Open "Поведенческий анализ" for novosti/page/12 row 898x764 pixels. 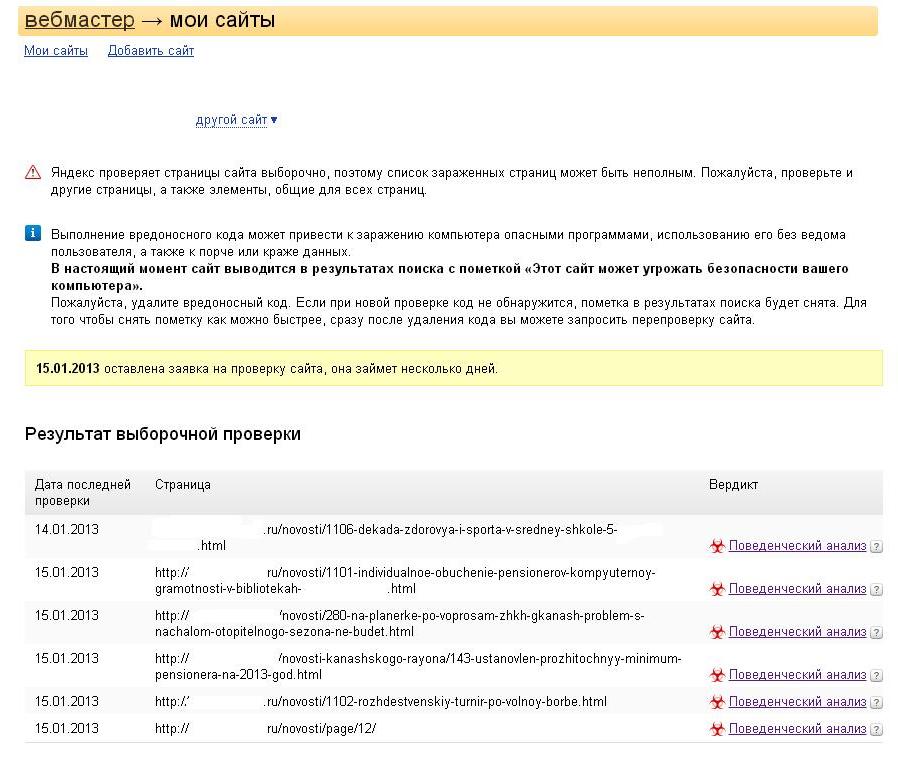tap(797, 729)
